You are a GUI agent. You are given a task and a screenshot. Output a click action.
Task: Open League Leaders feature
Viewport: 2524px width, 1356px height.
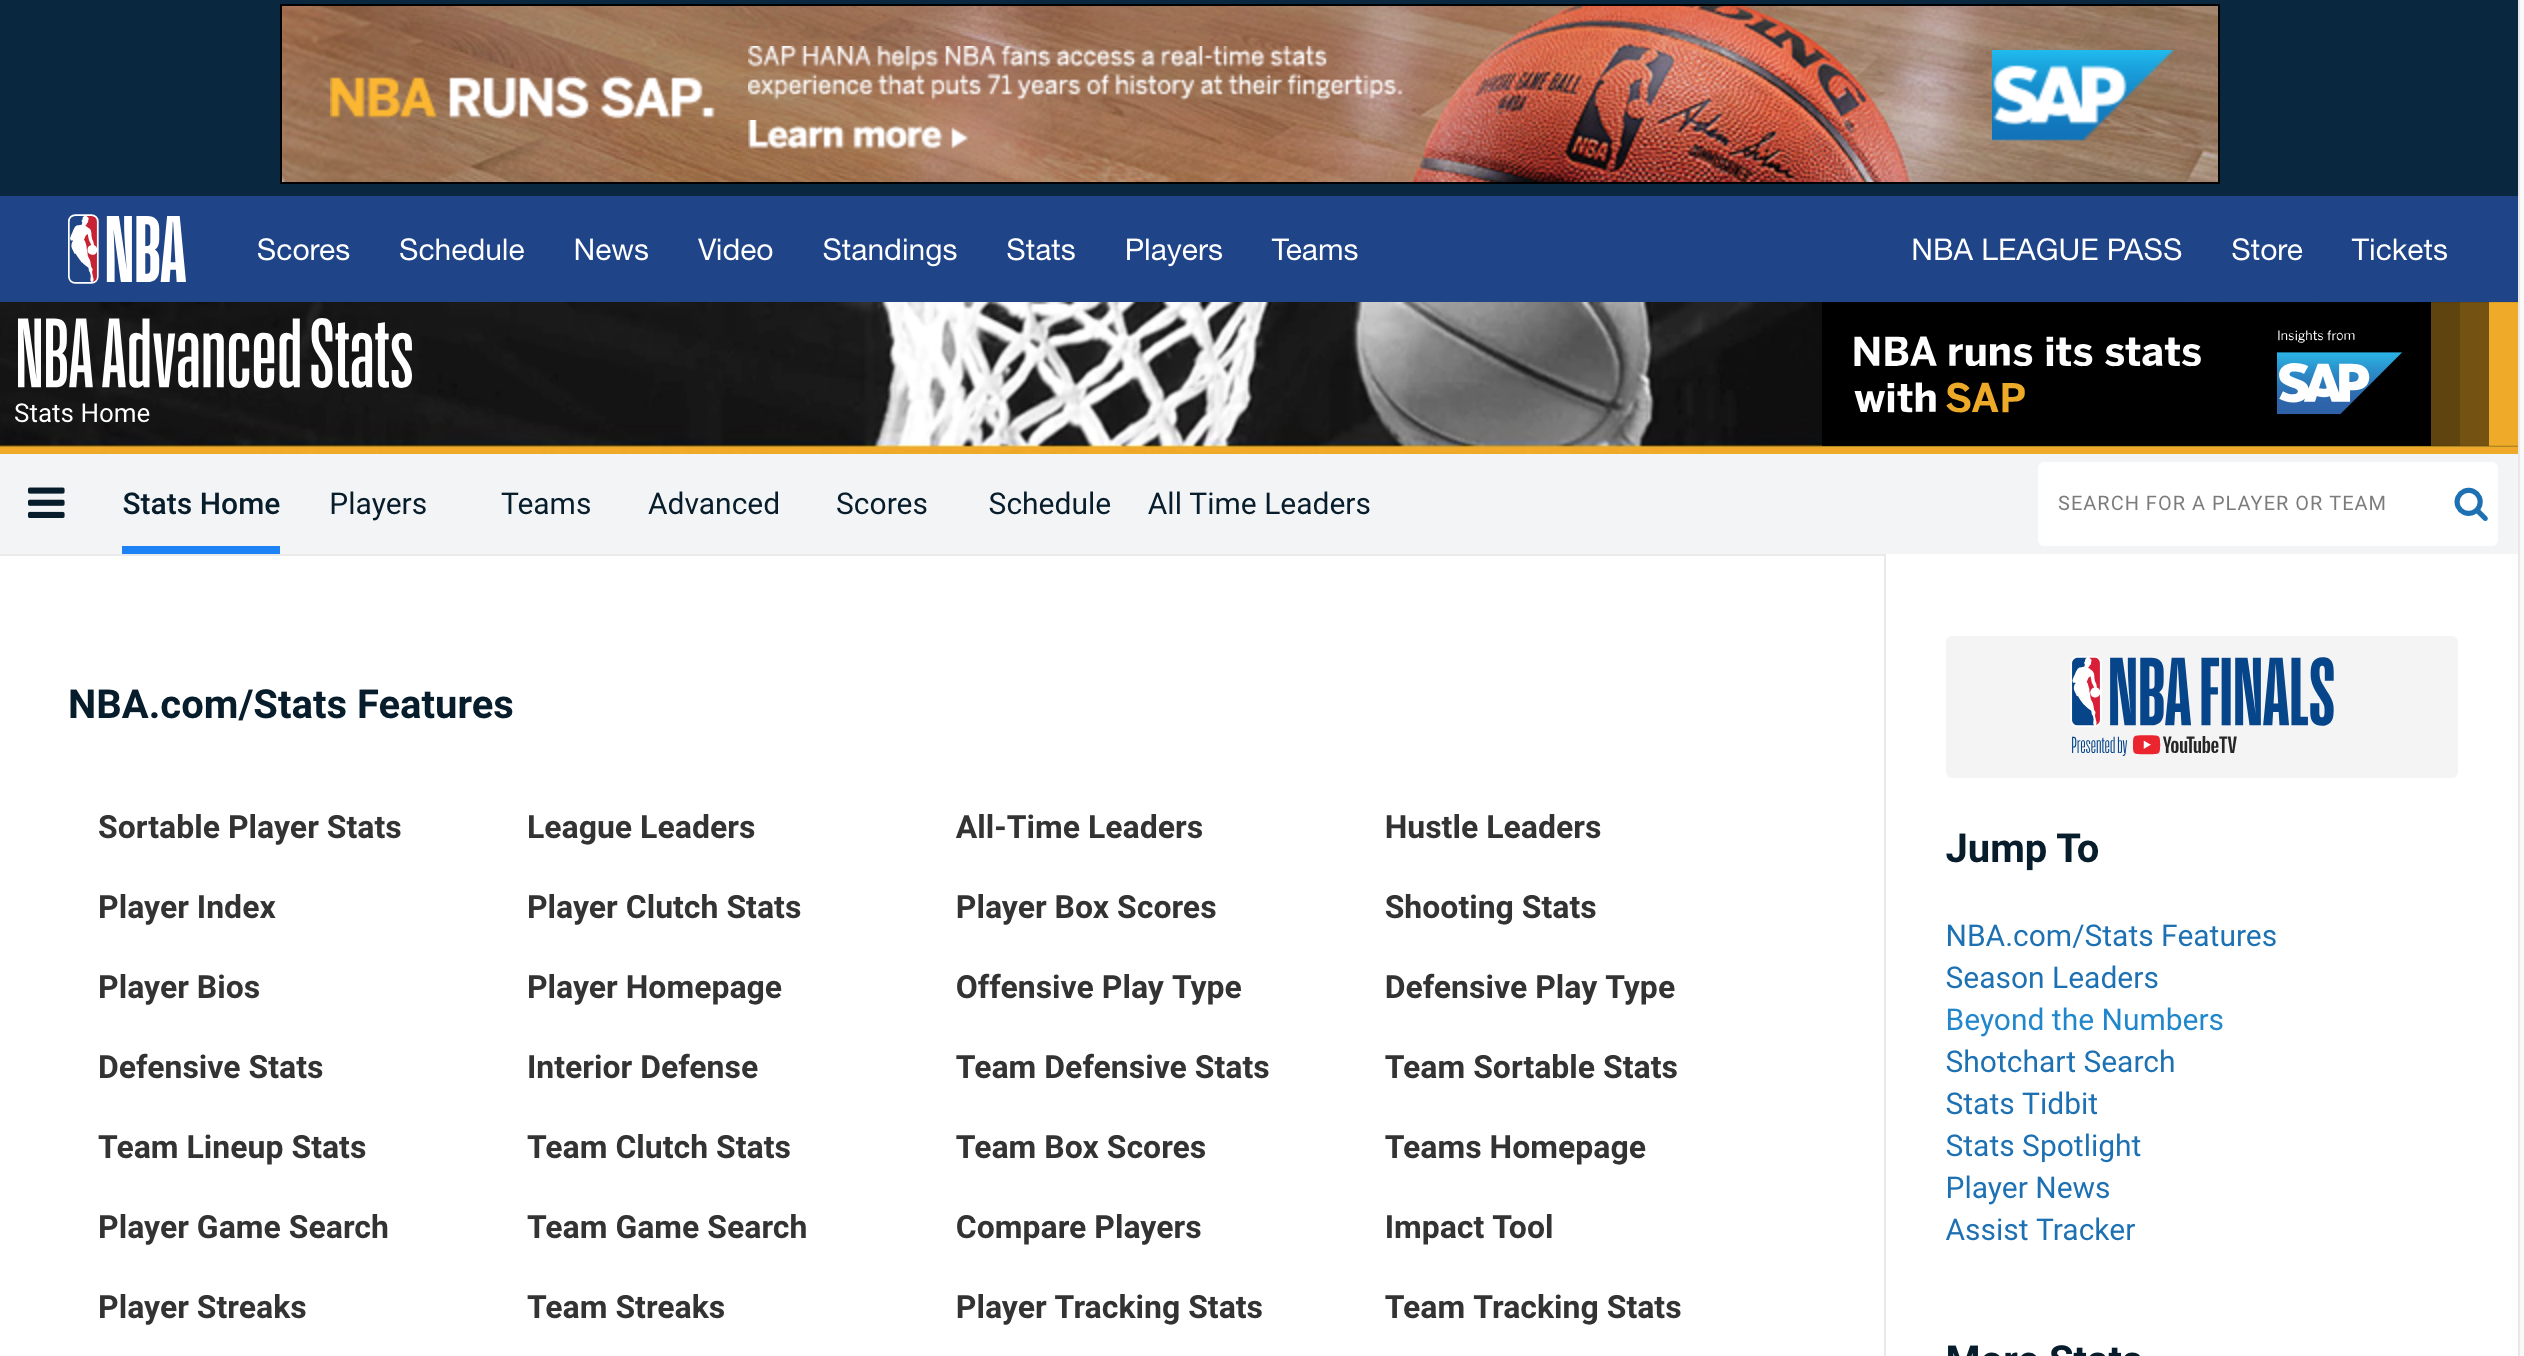(x=641, y=827)
